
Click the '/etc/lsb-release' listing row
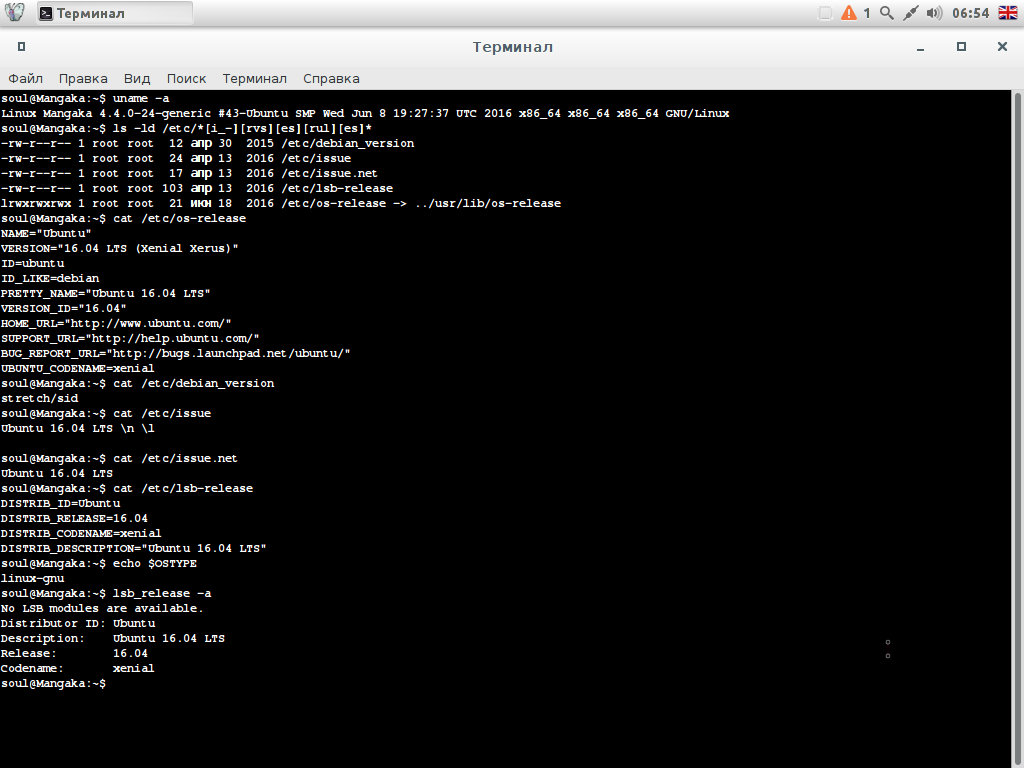197,188
